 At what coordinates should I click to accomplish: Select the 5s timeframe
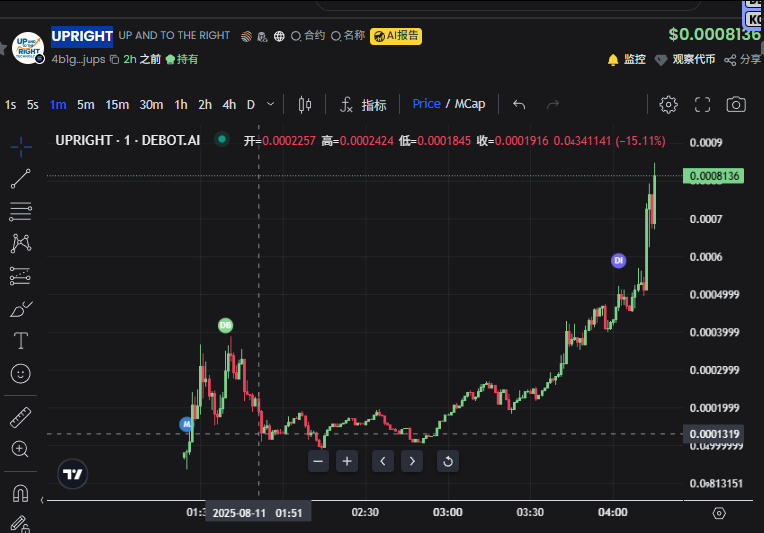pos(33,105)
